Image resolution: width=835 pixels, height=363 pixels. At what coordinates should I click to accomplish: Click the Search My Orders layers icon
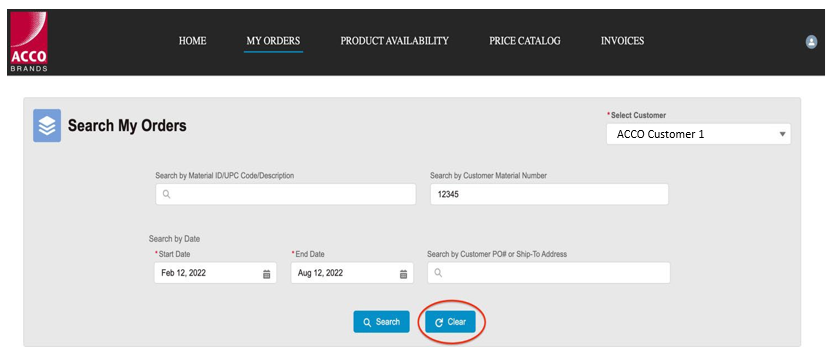[47, 126]
